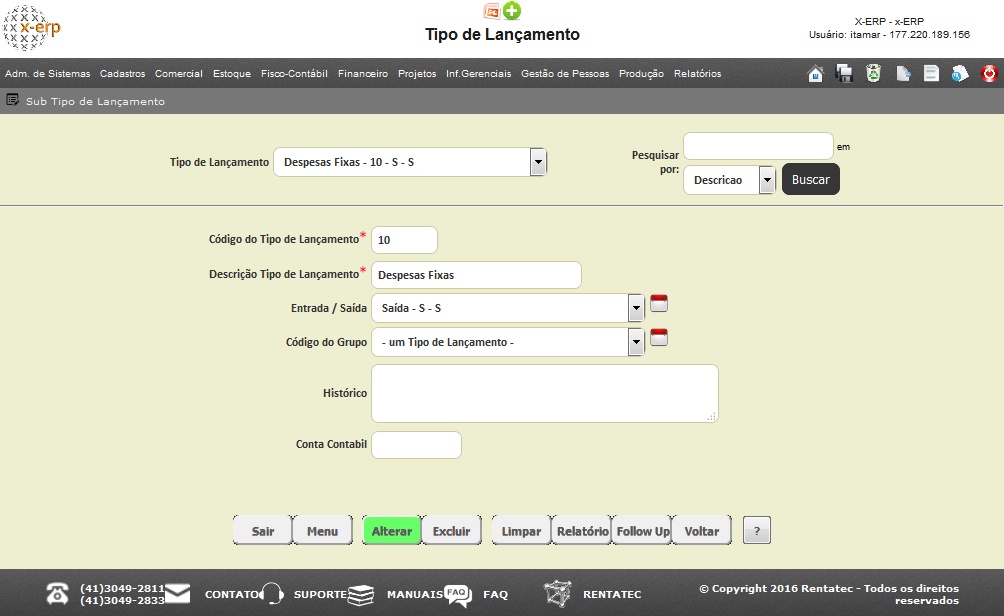Viewport: 1004px width, 616px height.
Task: Click the MANUAIS footer link
Action: [416, 594]
